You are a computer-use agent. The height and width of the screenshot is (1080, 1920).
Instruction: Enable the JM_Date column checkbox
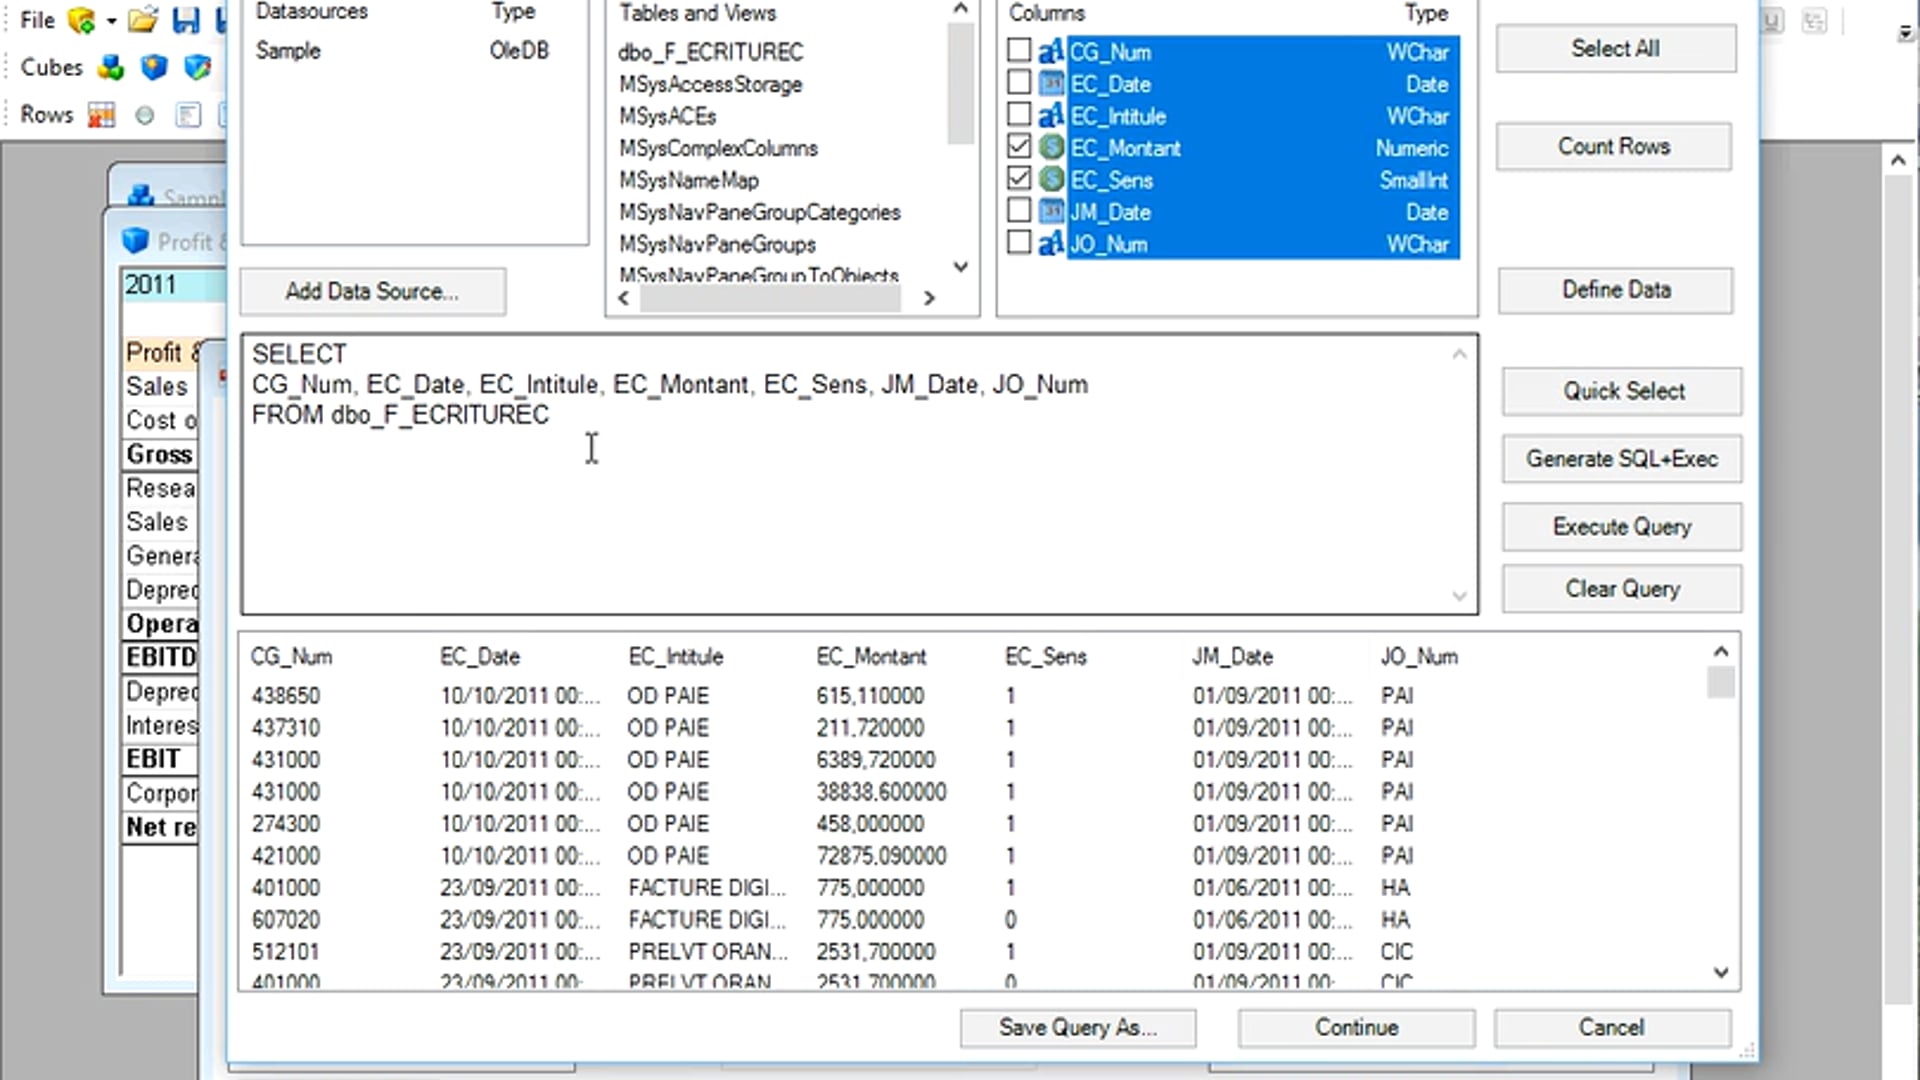tap(1018, 211)
